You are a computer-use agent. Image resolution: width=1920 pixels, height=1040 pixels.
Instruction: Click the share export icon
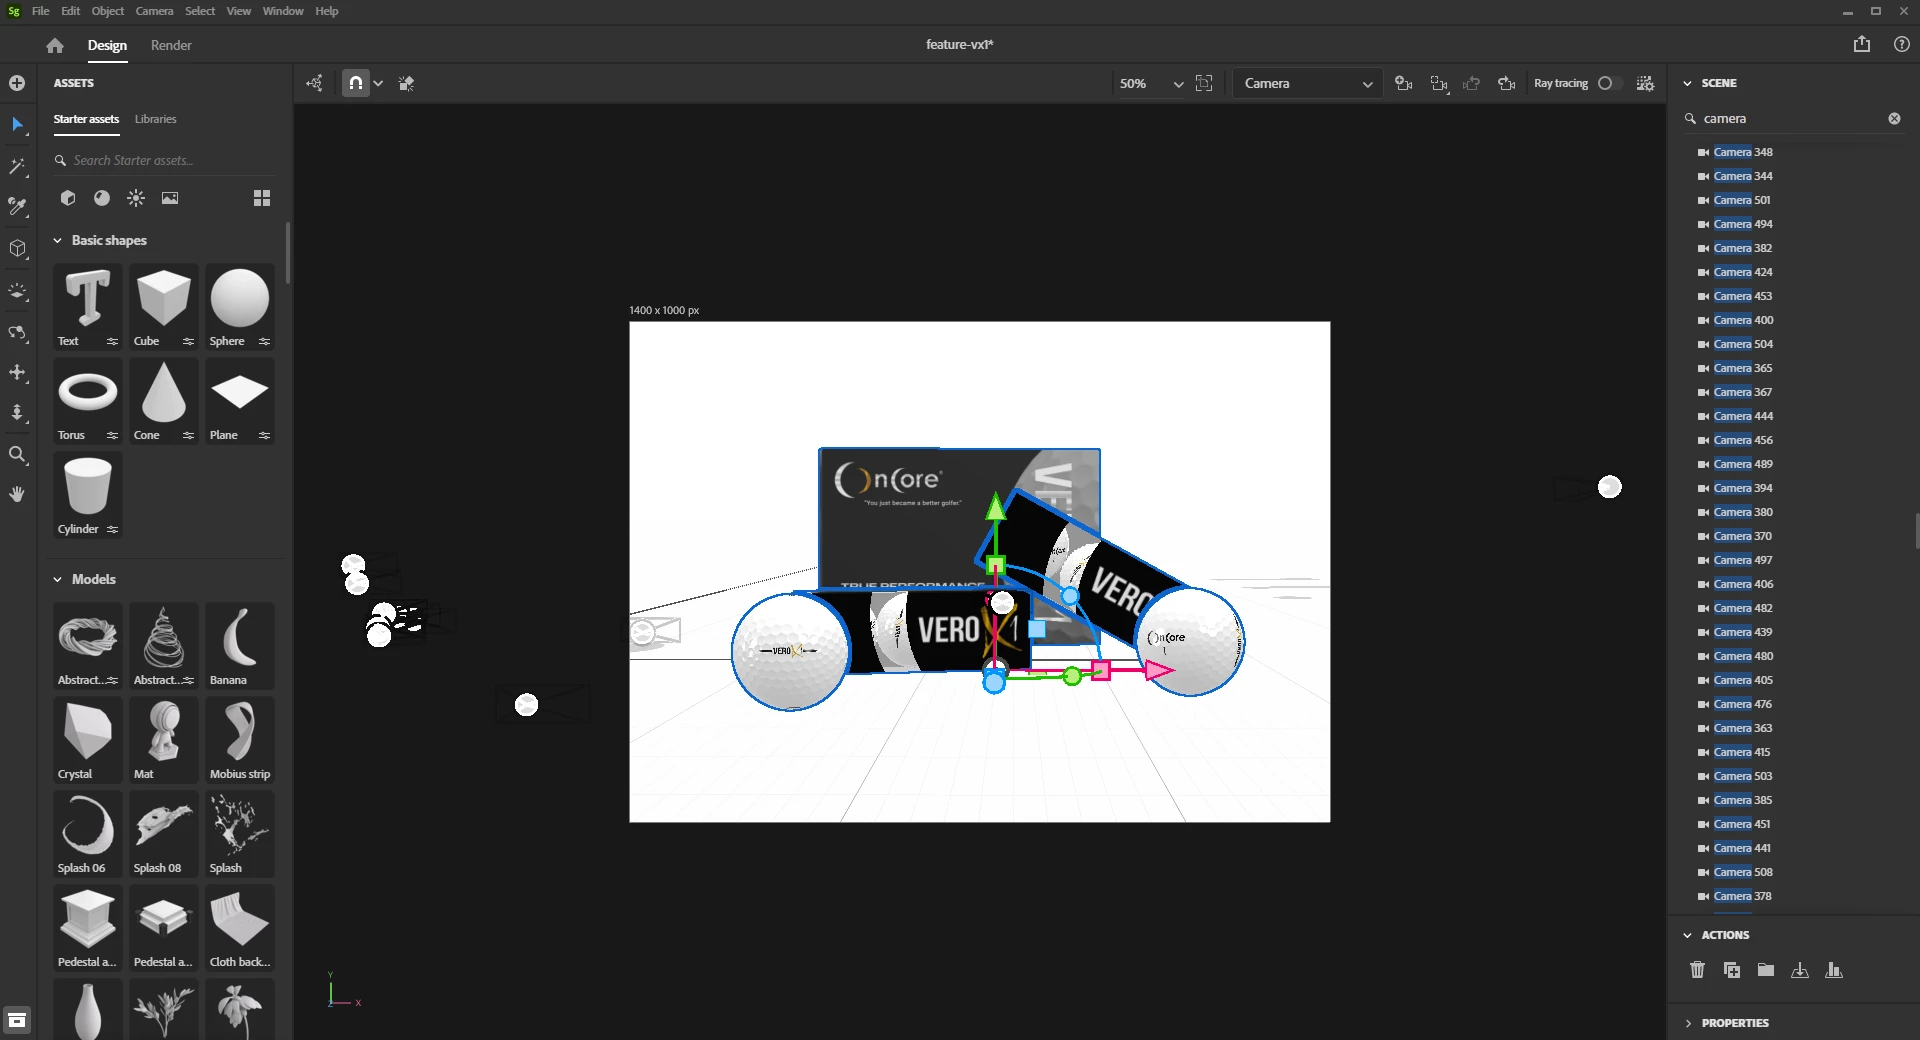[1862, 44]
